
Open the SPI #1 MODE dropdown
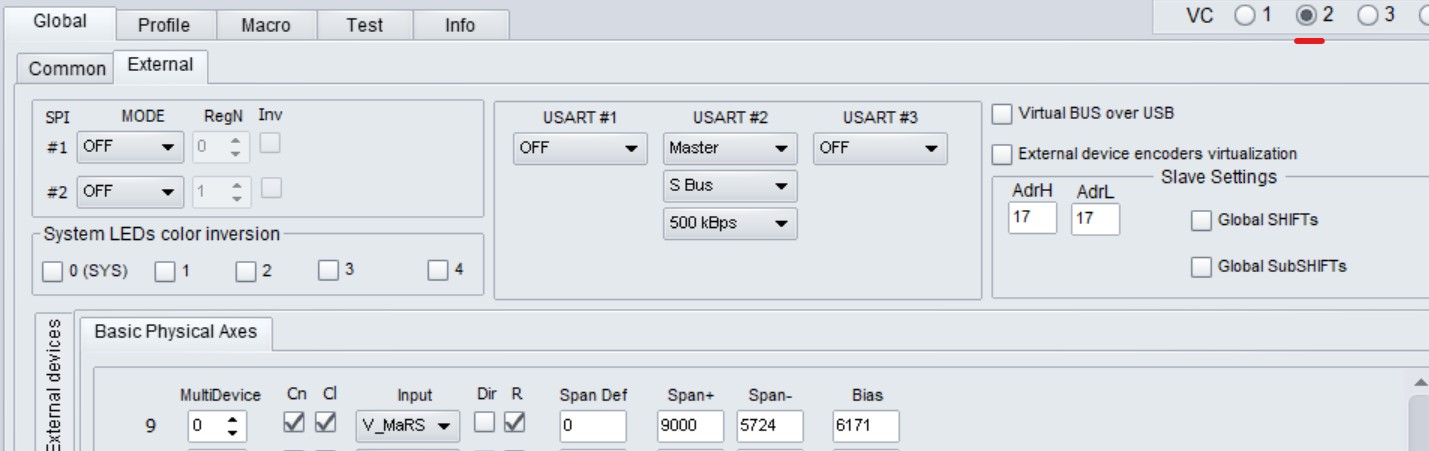click(130, 148)
